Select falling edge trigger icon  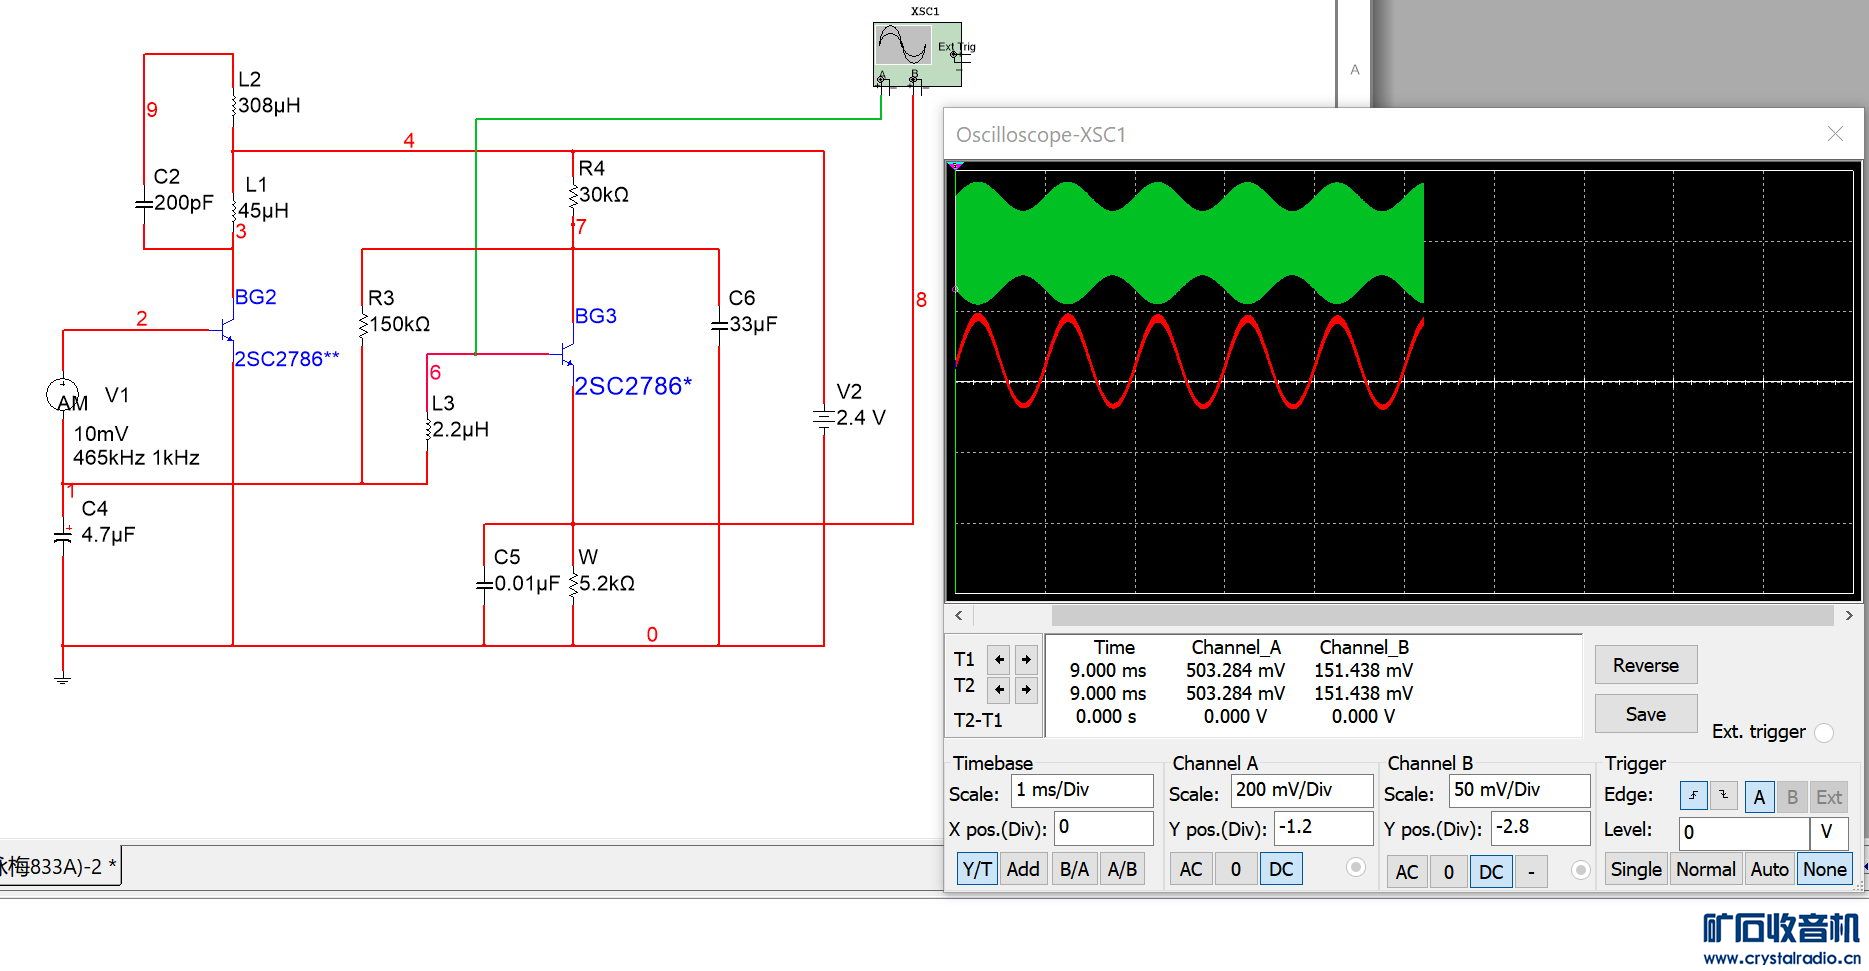click(1724, 796)
